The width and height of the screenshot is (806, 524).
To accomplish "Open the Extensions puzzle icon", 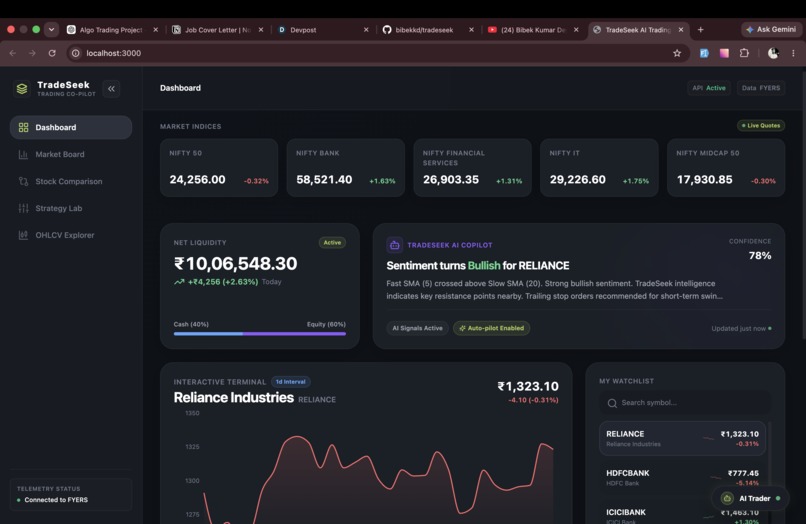I will (x=744, y=53).
